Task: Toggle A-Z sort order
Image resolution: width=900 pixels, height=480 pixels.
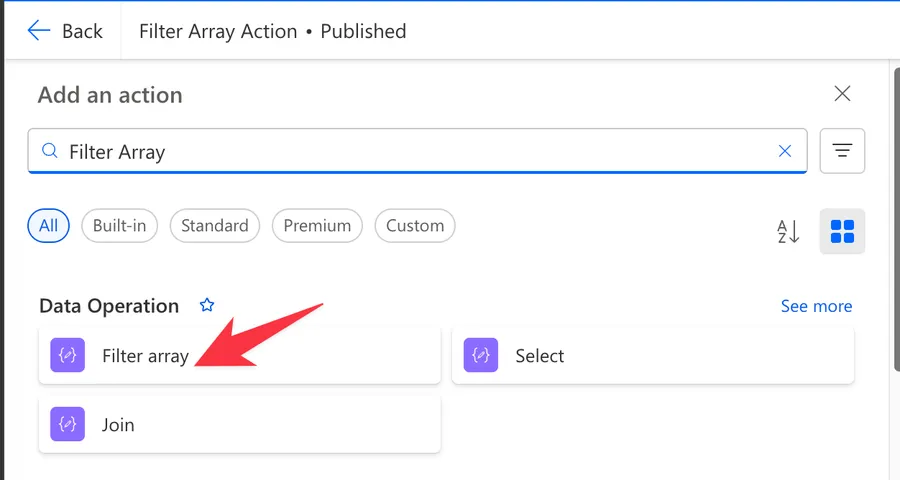Action: pos(788,231)
